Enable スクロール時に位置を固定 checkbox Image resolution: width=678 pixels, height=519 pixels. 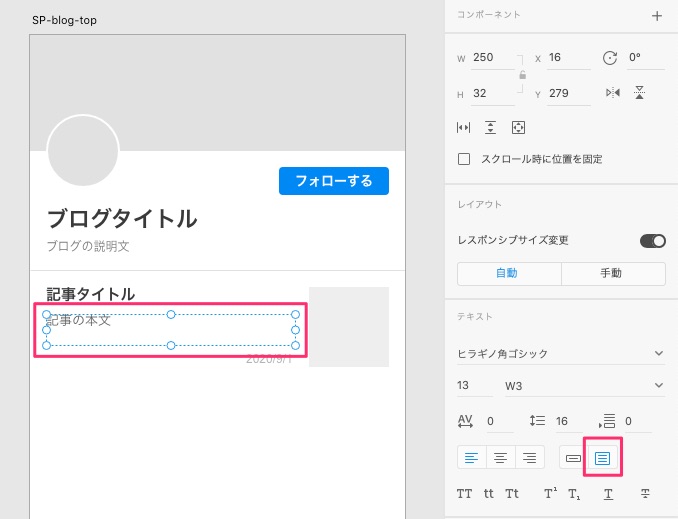[x=464, y=159]
